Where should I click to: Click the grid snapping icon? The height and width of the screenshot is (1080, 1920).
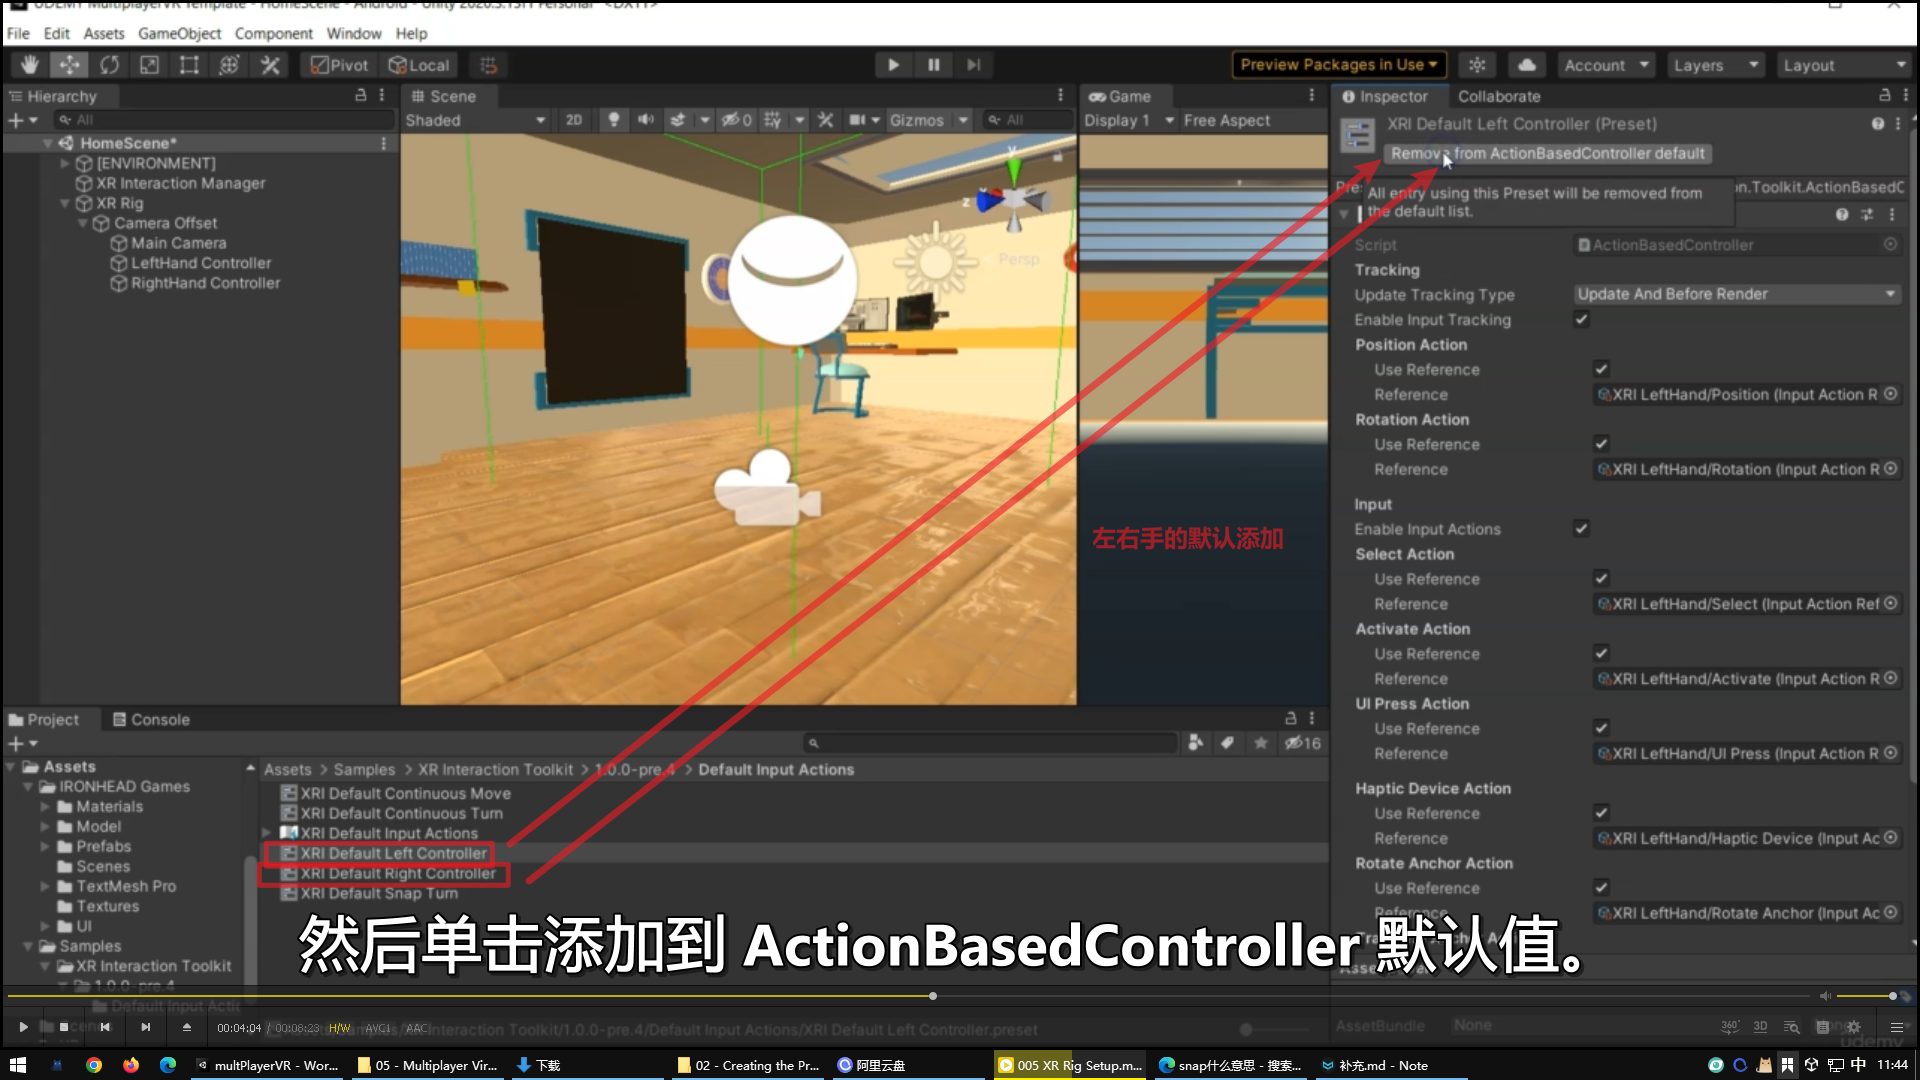tap(488, 65)
